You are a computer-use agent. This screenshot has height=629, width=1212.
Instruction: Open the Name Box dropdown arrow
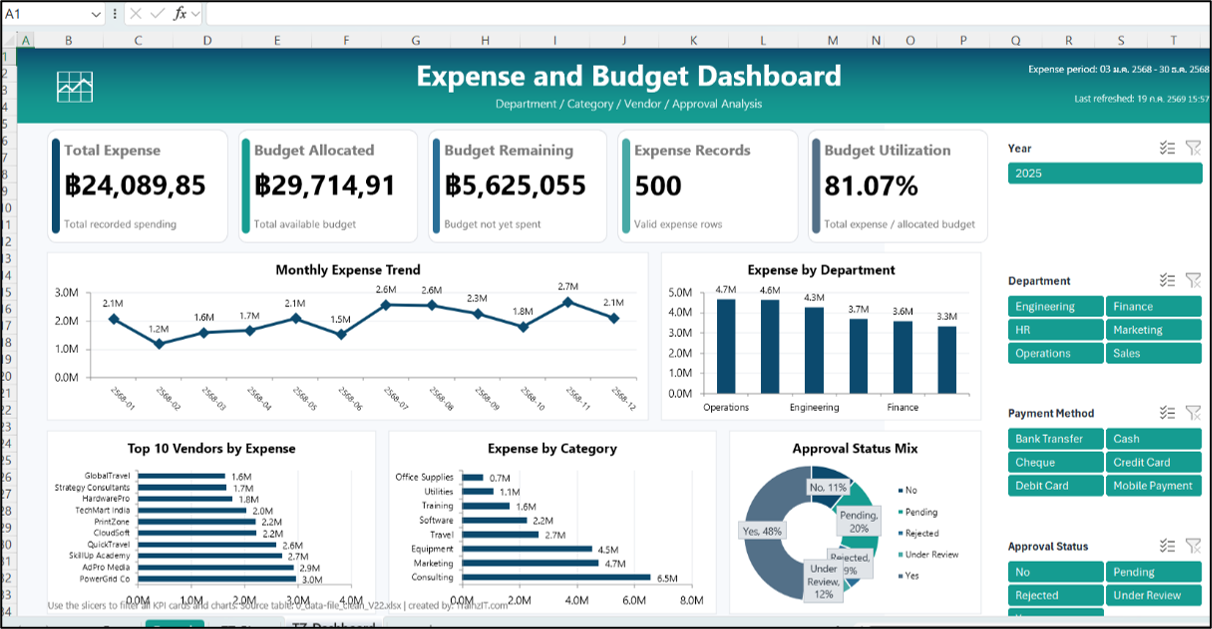tap(96, 15)
